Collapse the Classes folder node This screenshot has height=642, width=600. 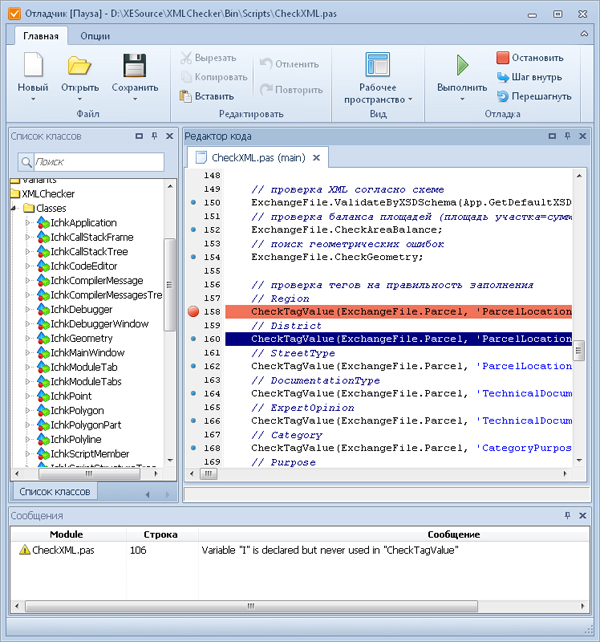coord(14,208)
